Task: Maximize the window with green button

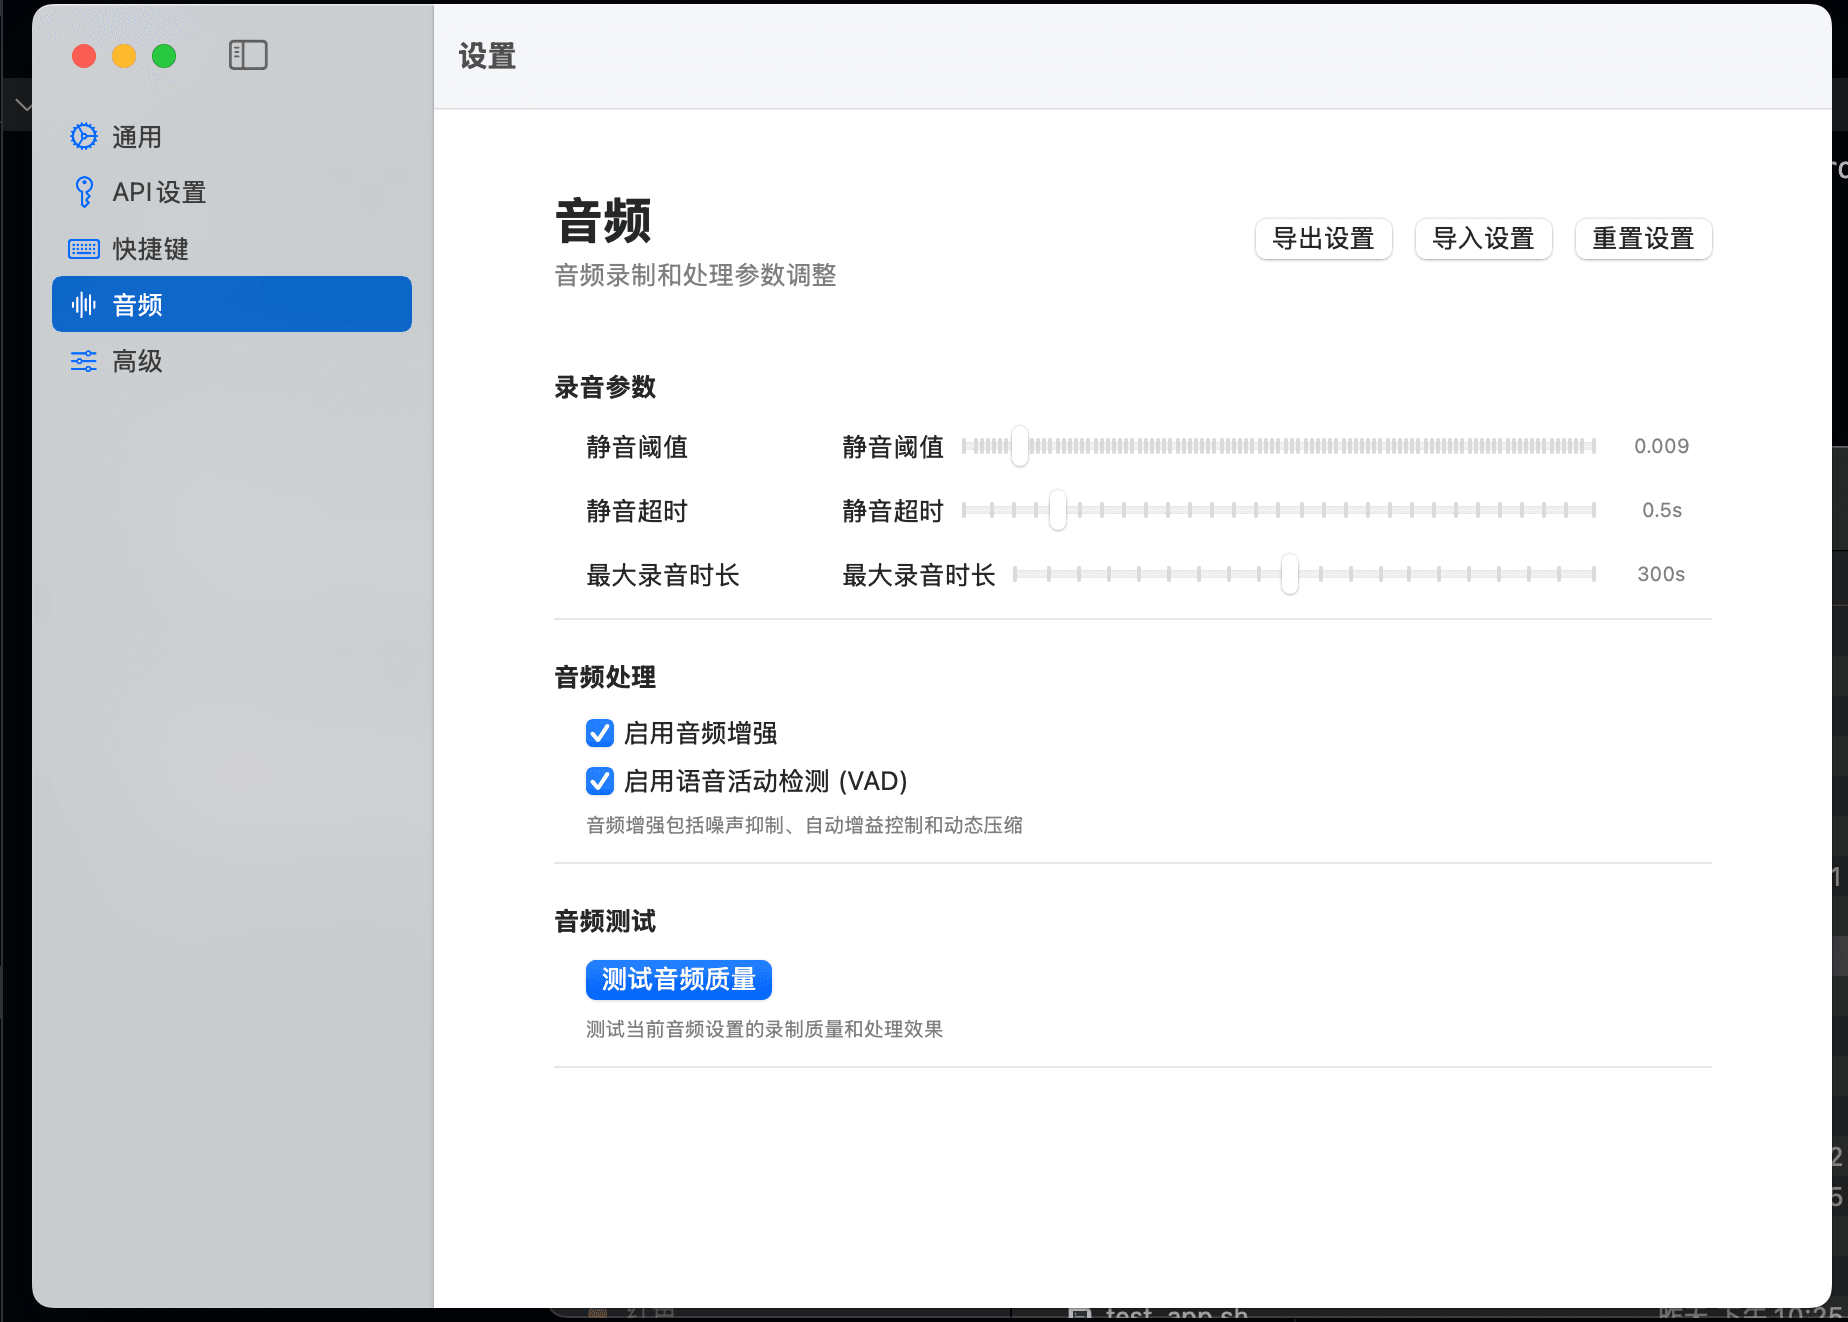Action: [x=164, y=56]
